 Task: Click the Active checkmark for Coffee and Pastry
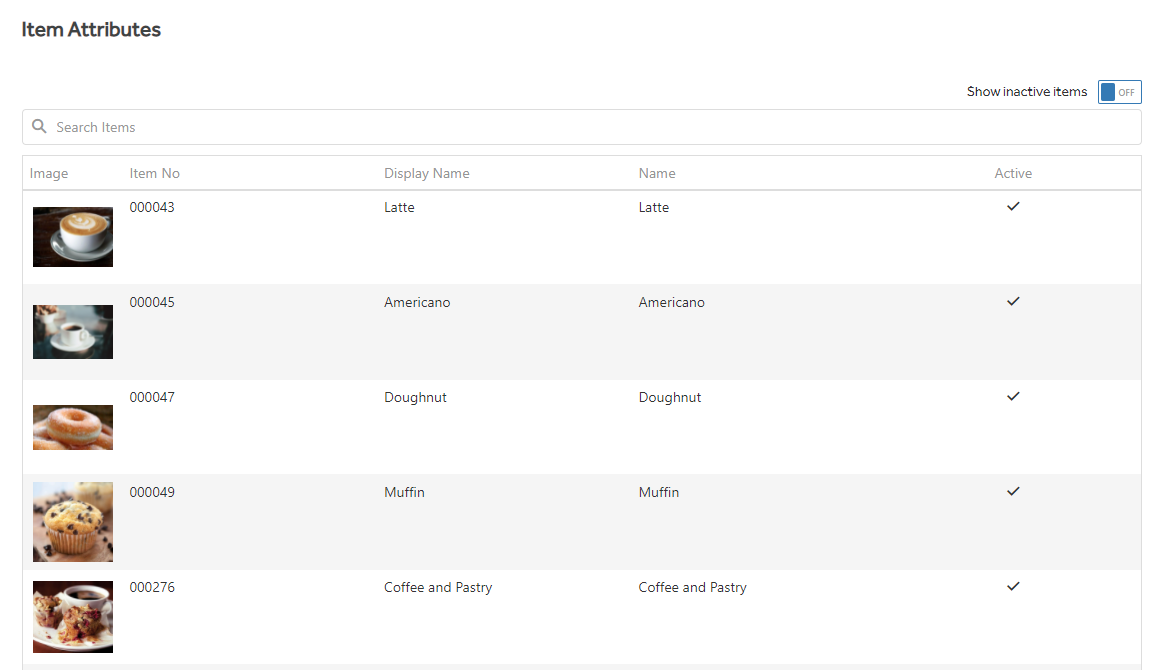(1013, 586)
